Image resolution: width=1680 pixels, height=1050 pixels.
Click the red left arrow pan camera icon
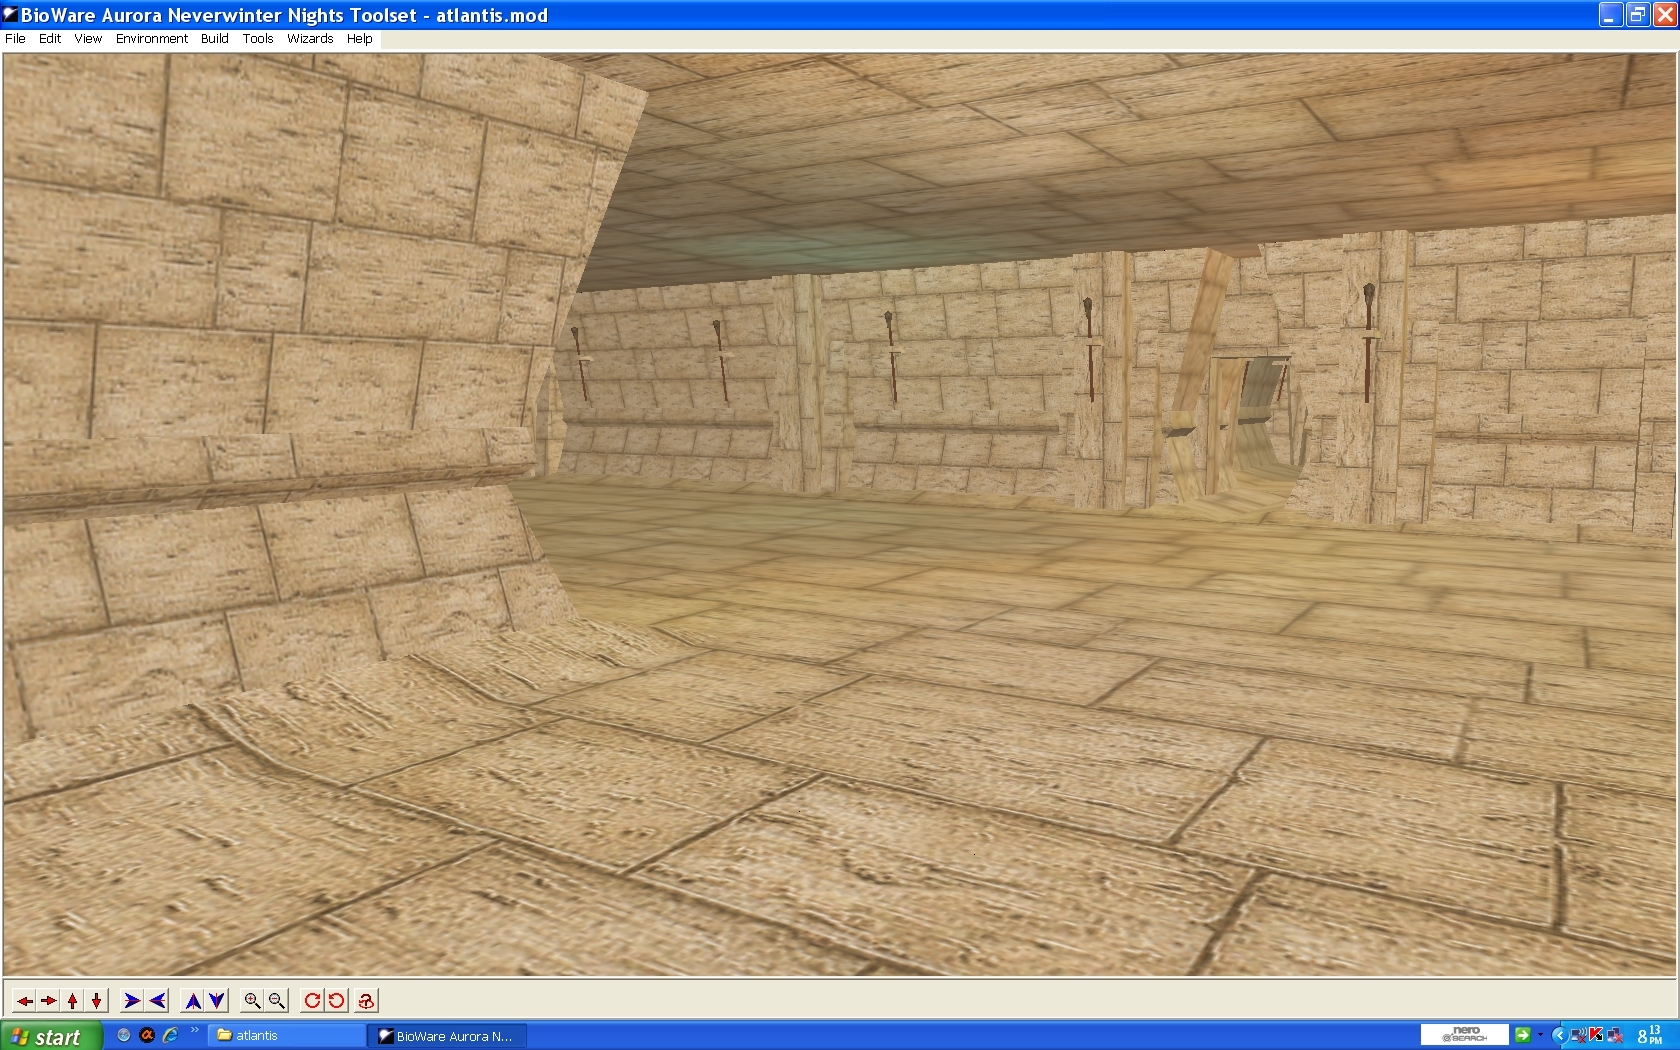coord(24,1000)
